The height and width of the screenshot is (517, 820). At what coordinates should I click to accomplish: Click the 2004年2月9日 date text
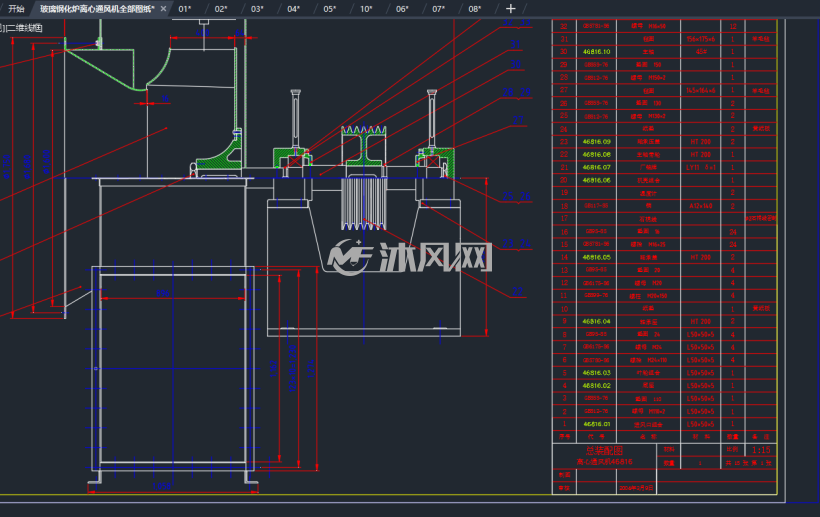point(636,488)
